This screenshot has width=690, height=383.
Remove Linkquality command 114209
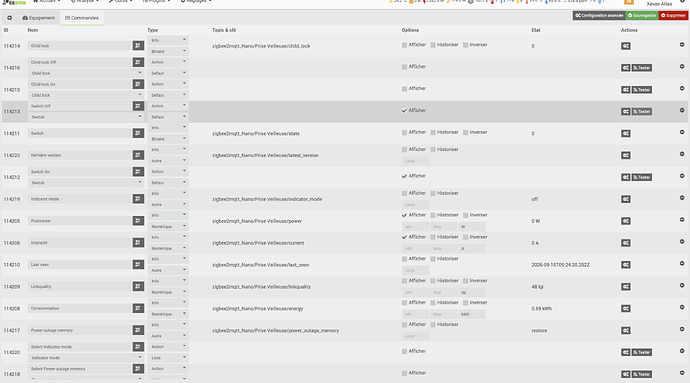682,285
